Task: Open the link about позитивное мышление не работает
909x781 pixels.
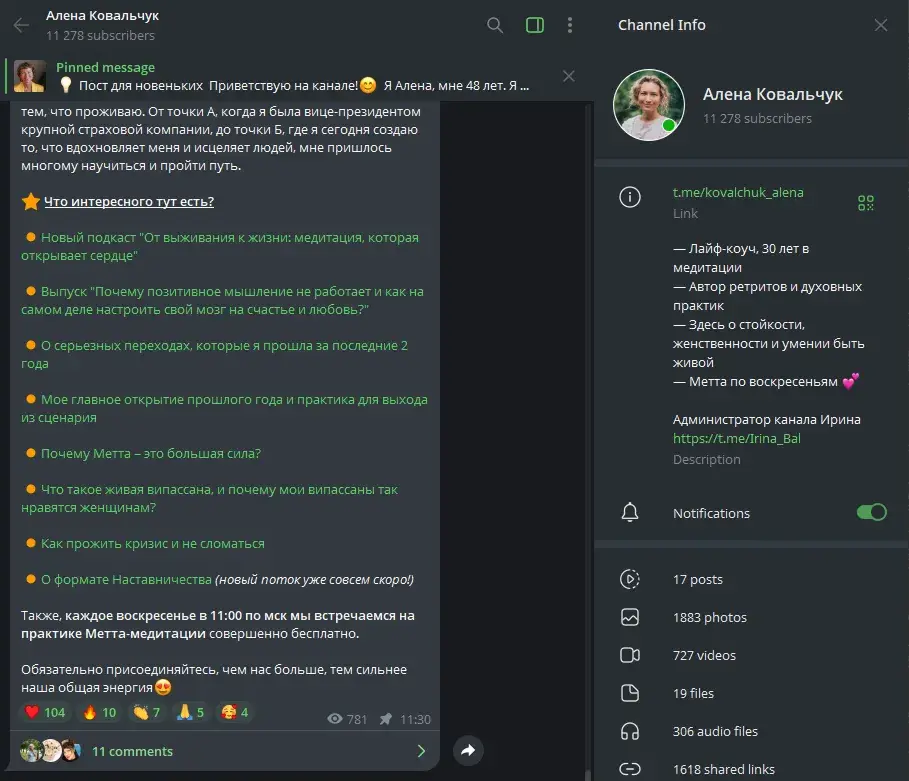Action: tap(222, 300)
